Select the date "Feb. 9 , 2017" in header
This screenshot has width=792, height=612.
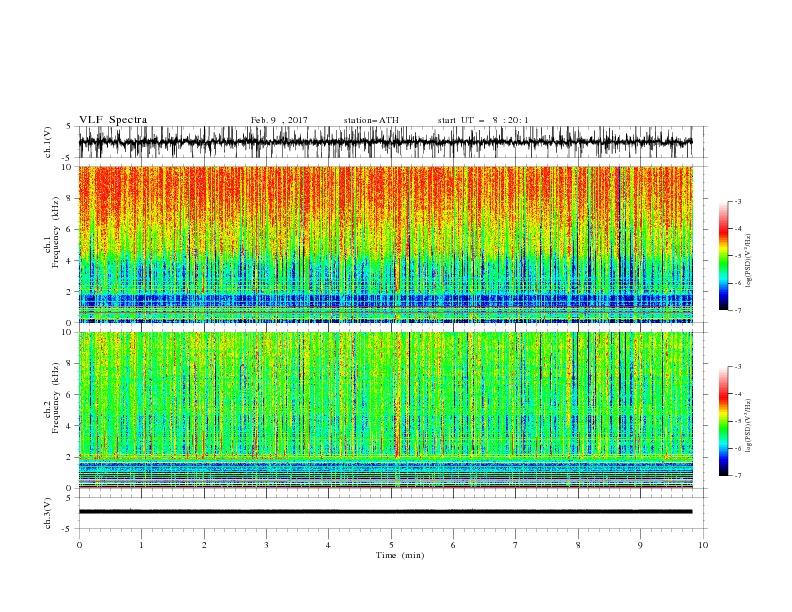coord(279,120)
